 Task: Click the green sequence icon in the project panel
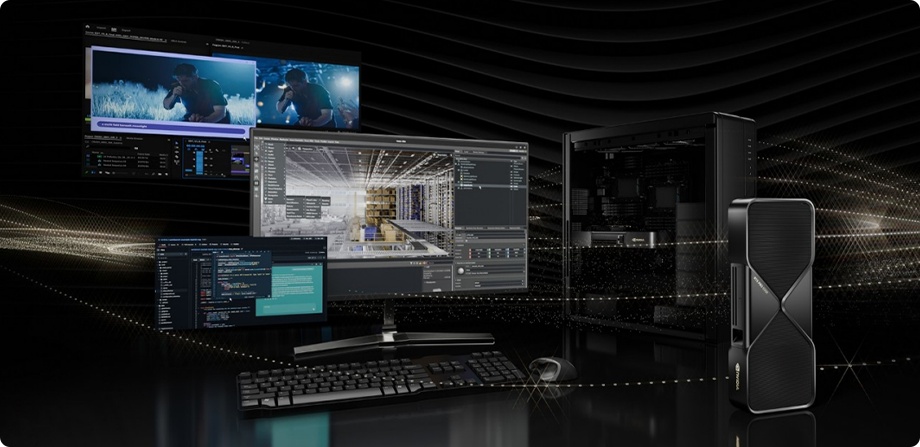tap(89, 157)
